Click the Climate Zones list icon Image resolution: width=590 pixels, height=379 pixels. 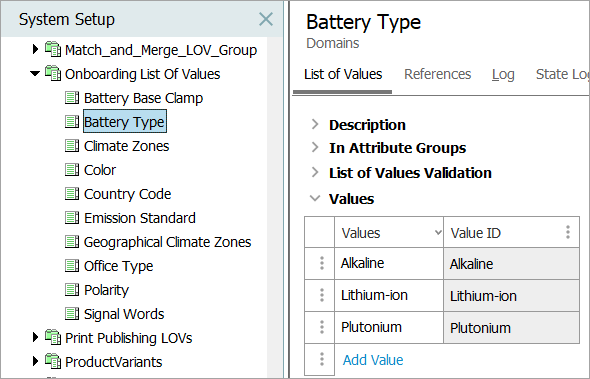point(72,146)
